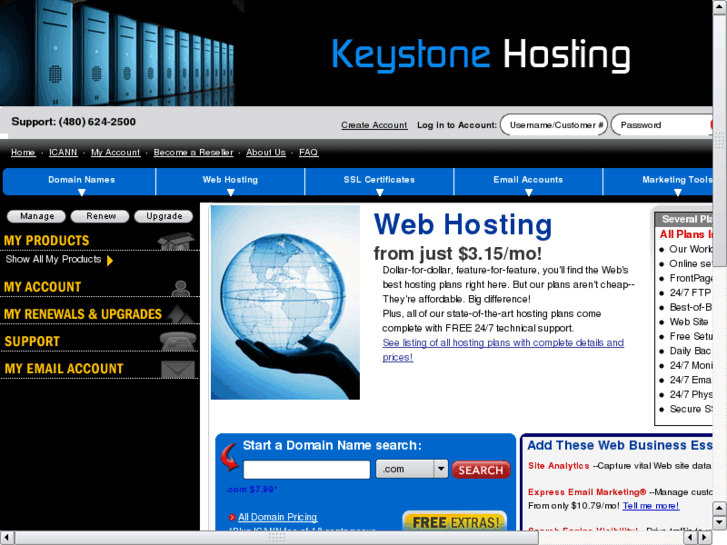This screenshot has height=545, width=727.
Task: Click the 'Log In to Account:' label
Action: point(457,125)
